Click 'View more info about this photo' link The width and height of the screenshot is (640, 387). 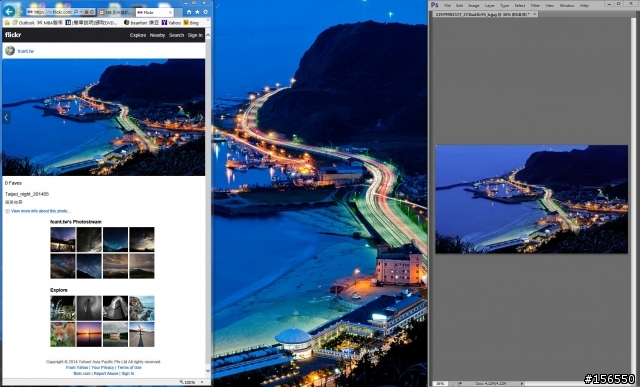click(40, 211)
